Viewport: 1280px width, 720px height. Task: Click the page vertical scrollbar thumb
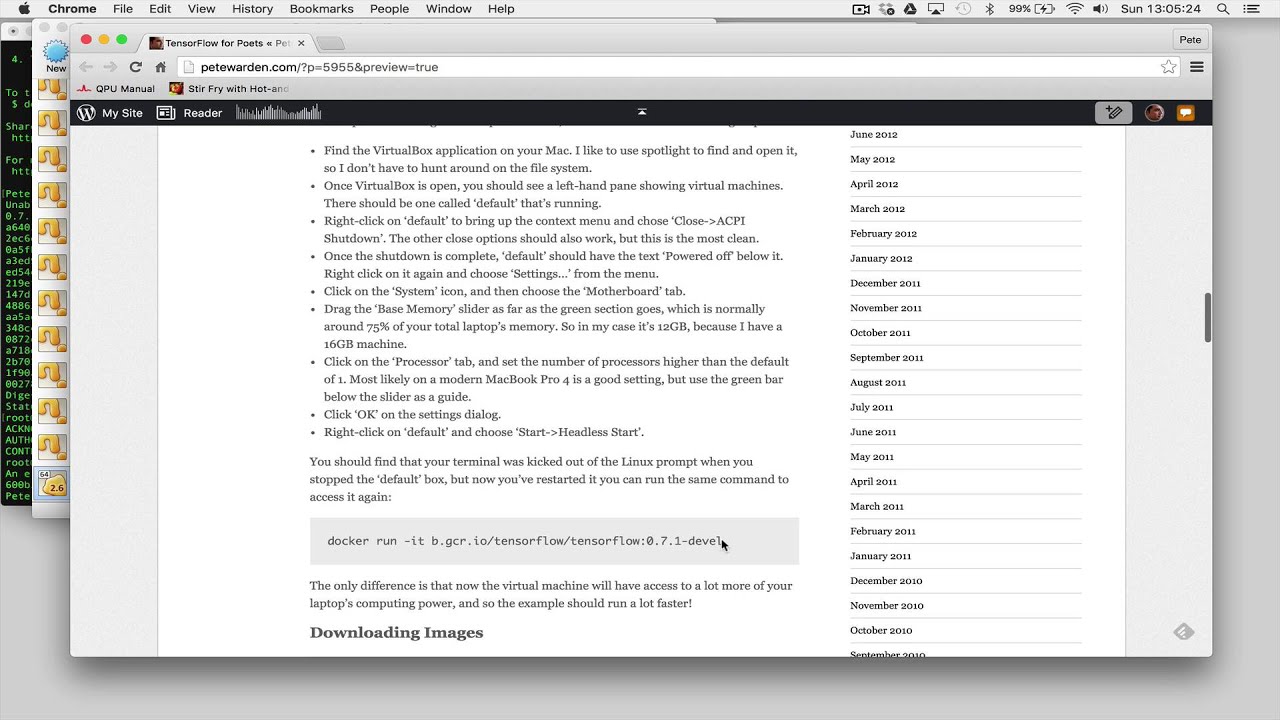pos(1207,318)
